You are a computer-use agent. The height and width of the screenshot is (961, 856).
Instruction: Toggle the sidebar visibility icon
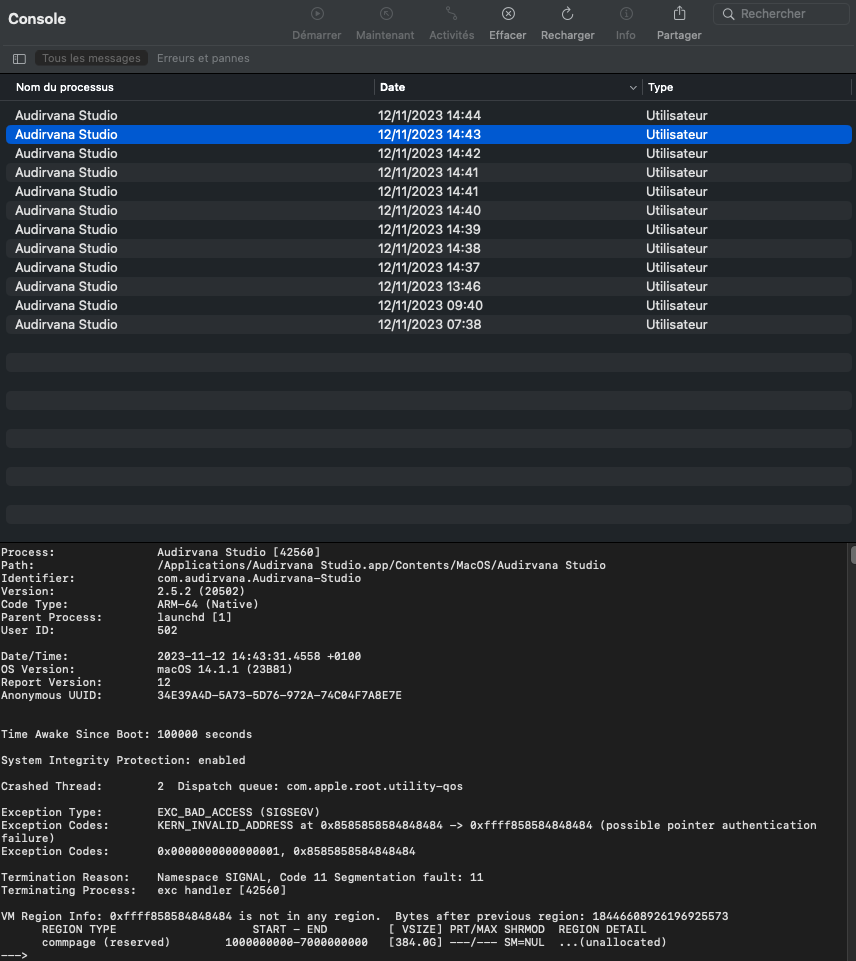[x=20, y=59]
